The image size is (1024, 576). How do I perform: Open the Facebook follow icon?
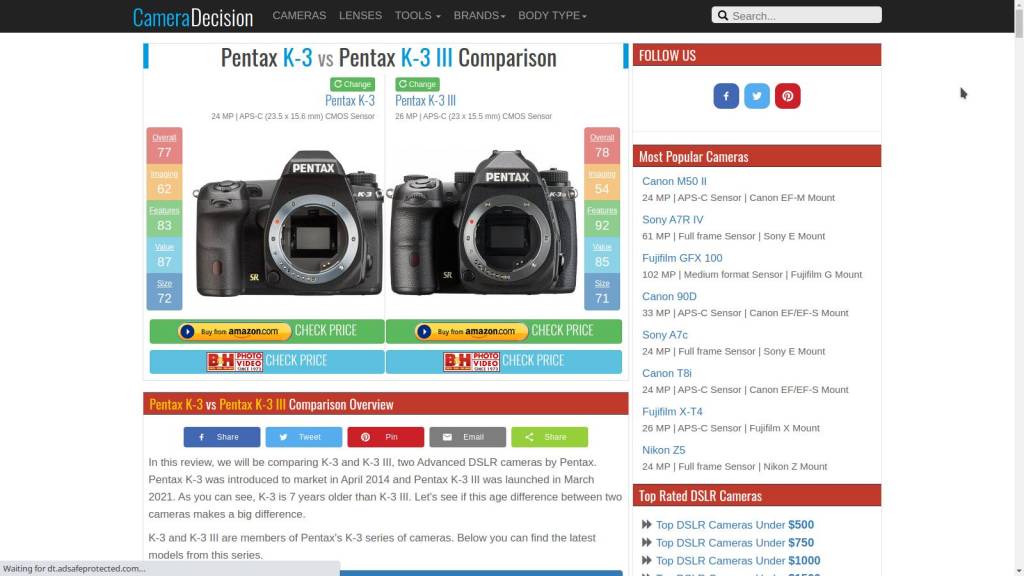726,96
